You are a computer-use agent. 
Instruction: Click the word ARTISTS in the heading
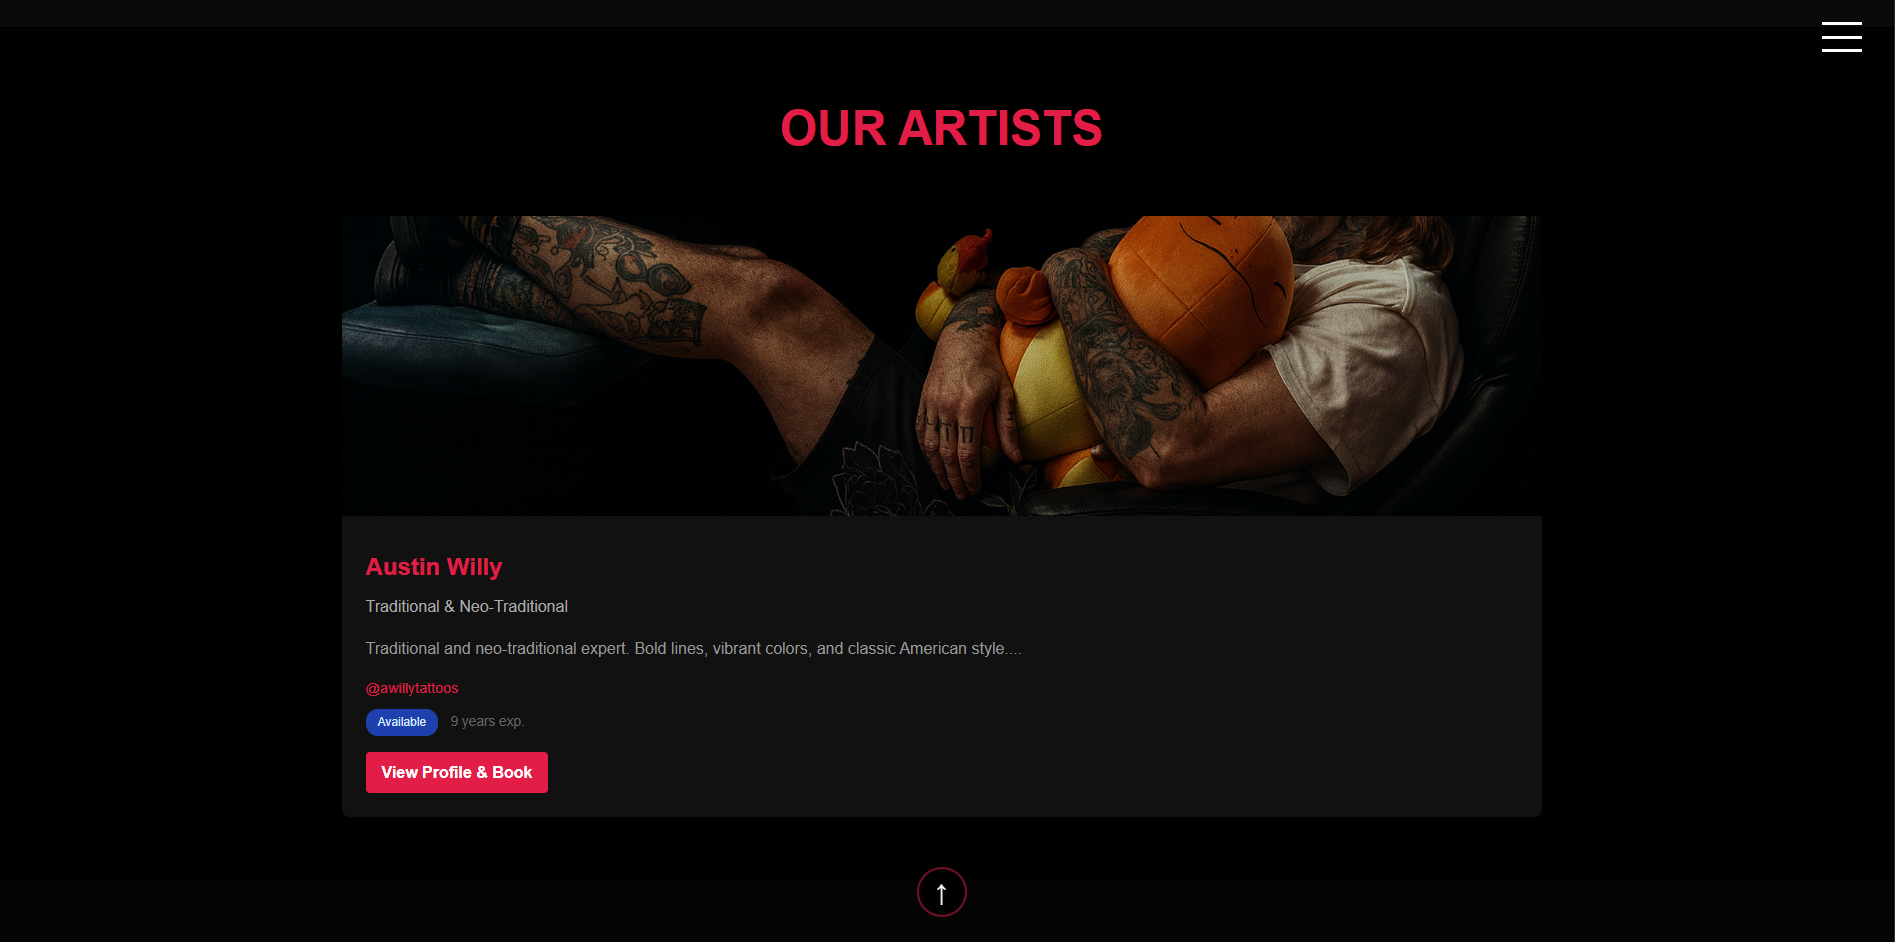pyautogui.click(x=1000, y=128)
